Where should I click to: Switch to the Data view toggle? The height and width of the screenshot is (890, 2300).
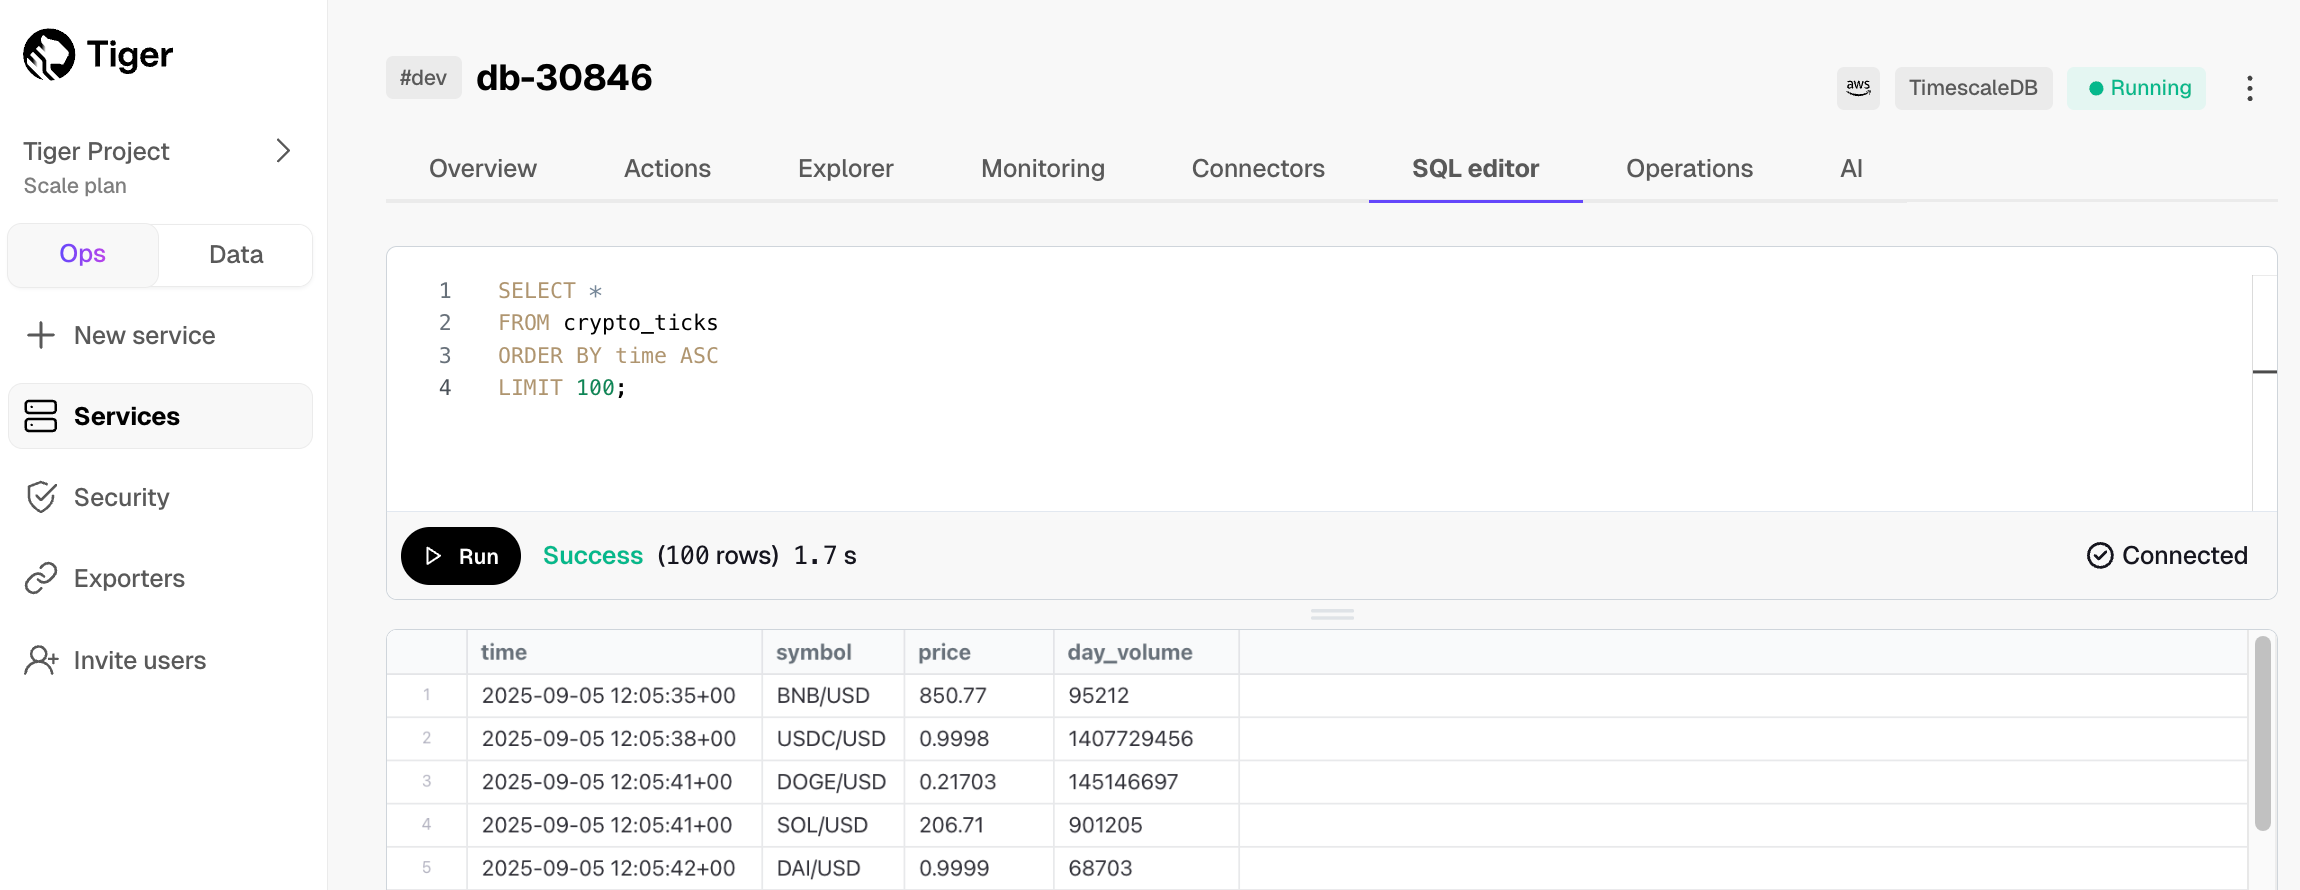click(x=236, y=254)
